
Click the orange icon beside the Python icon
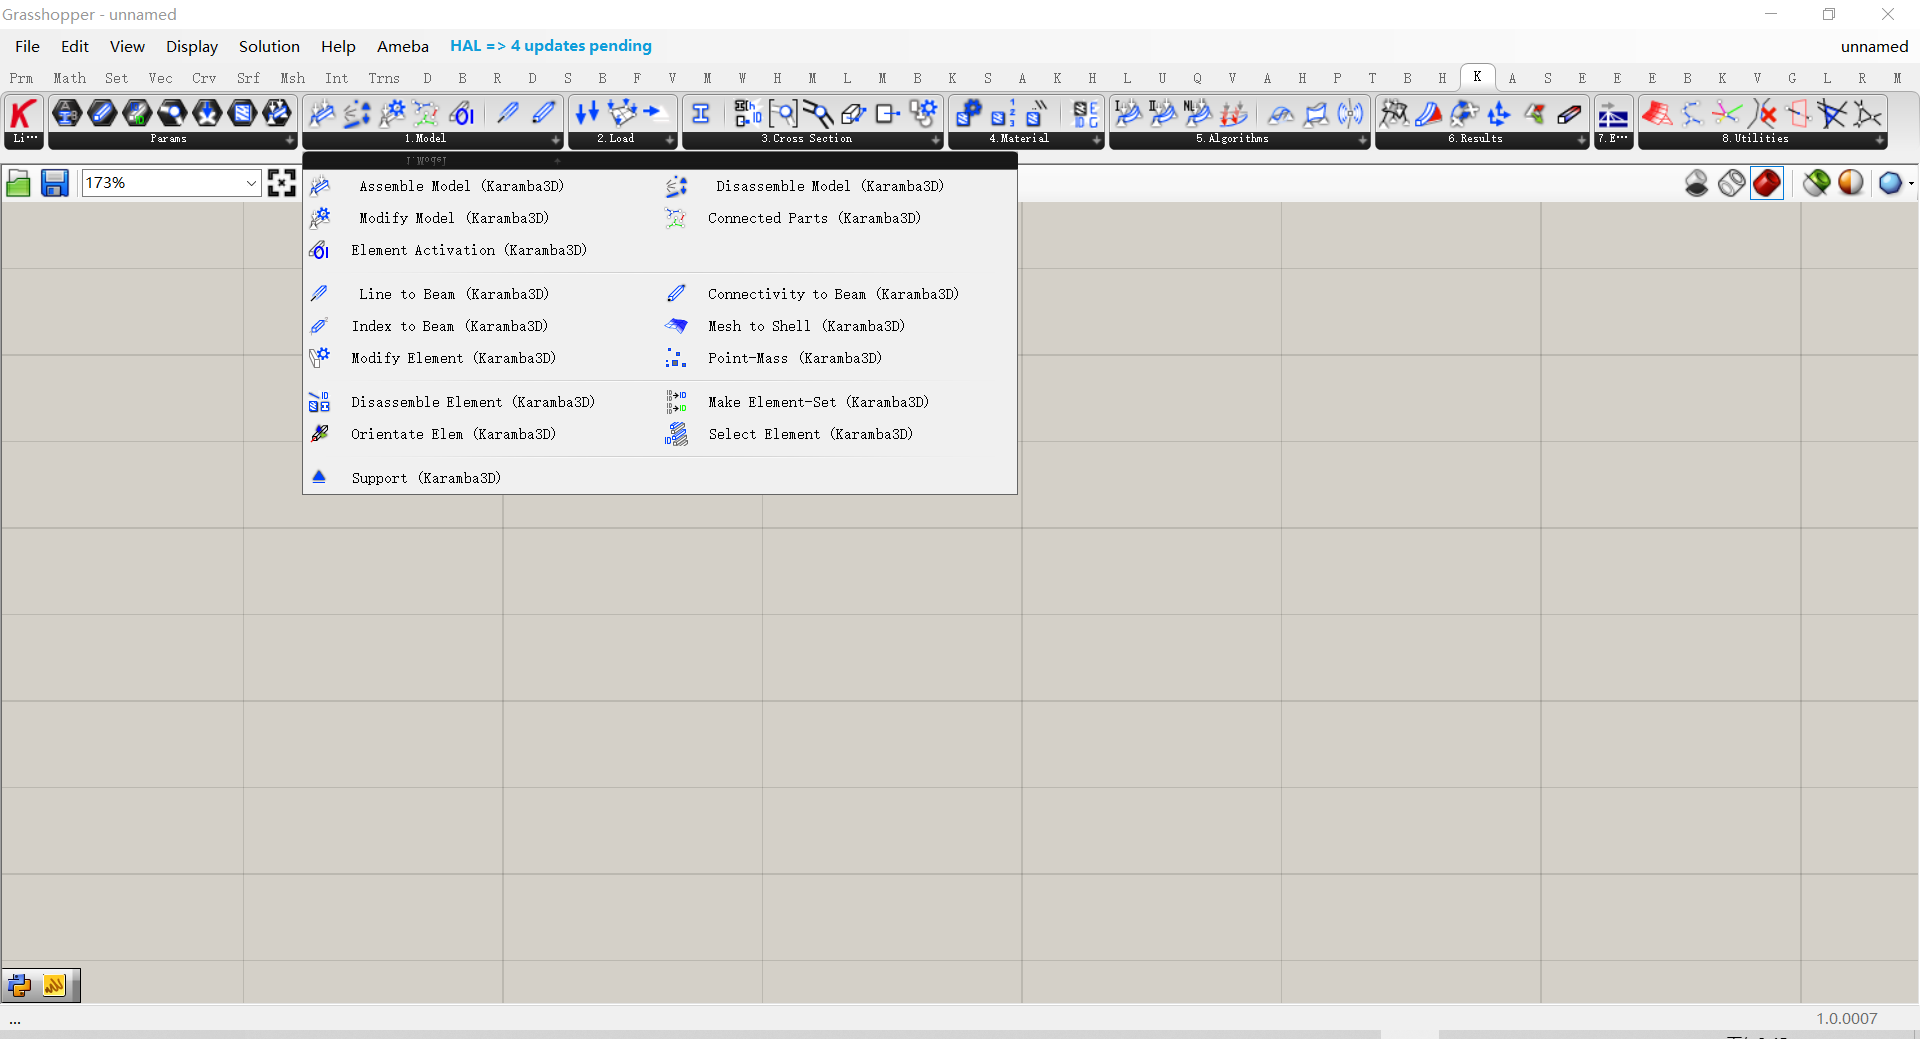[54, 986]
